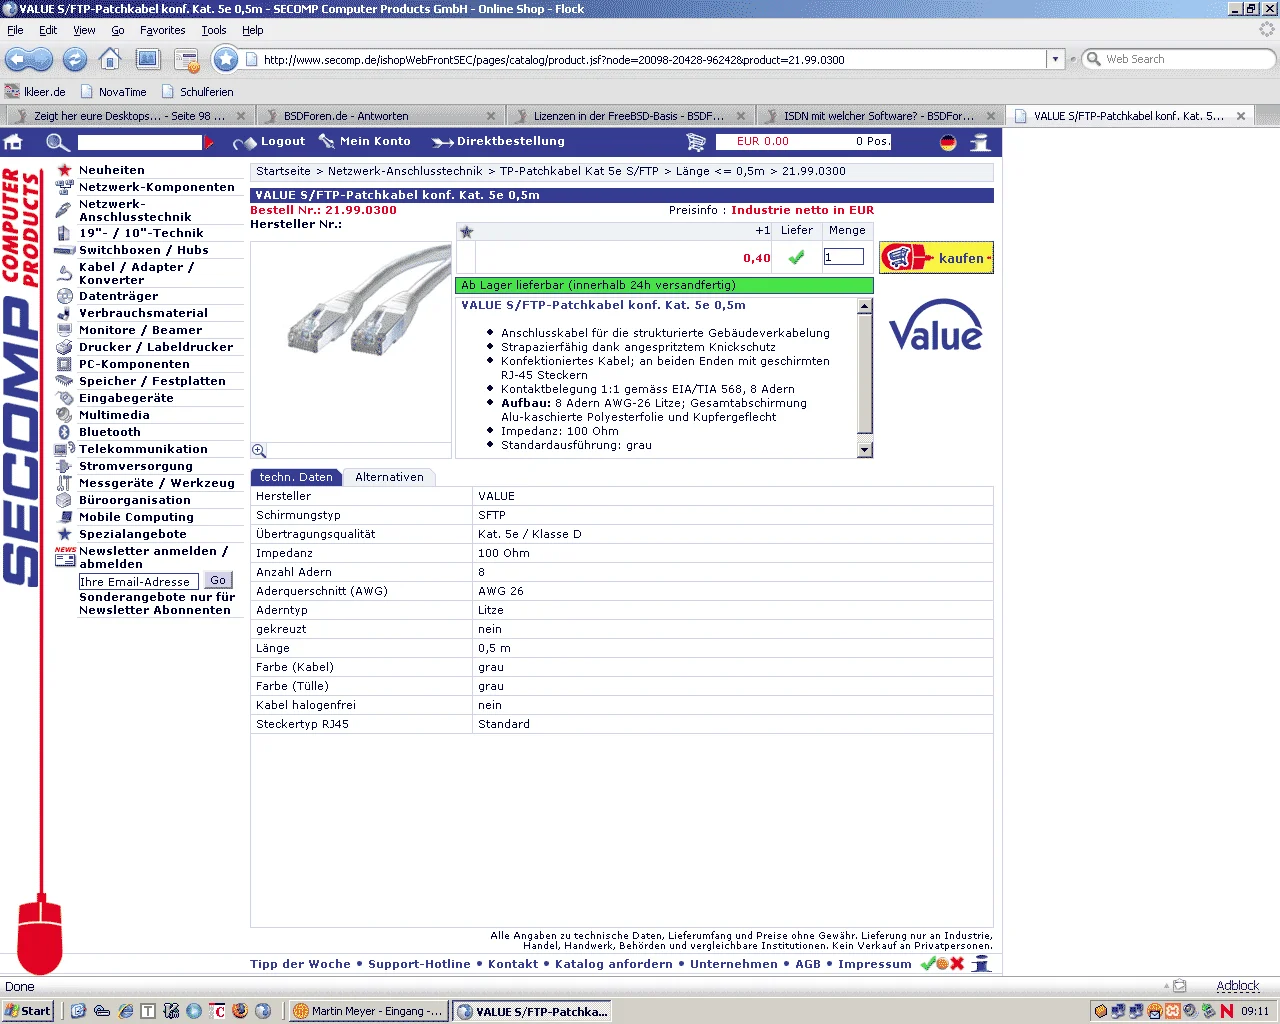Submit shop search with the red arrow
The width and height of the screenshot is (1280, 1024).
[x=209, y=142]
